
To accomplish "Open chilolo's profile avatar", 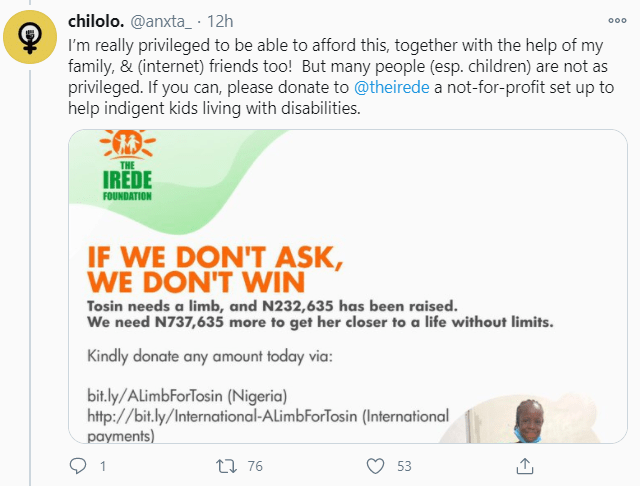I will 32,35.
